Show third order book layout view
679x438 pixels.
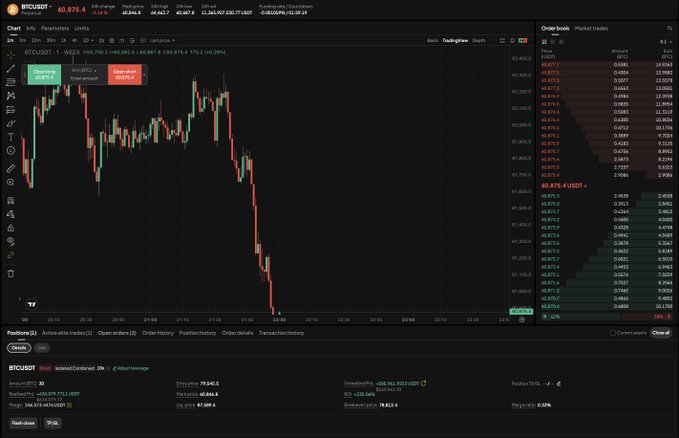[562, 42]
